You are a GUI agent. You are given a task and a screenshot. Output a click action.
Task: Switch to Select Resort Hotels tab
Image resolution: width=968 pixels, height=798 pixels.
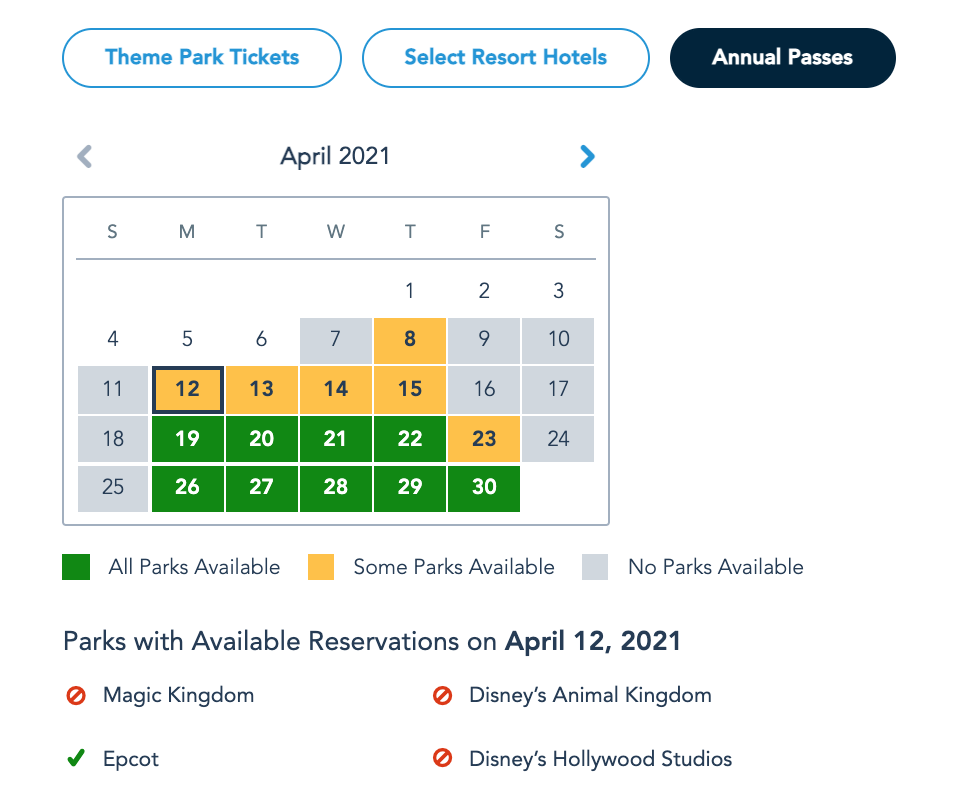[x=505, y=57]
